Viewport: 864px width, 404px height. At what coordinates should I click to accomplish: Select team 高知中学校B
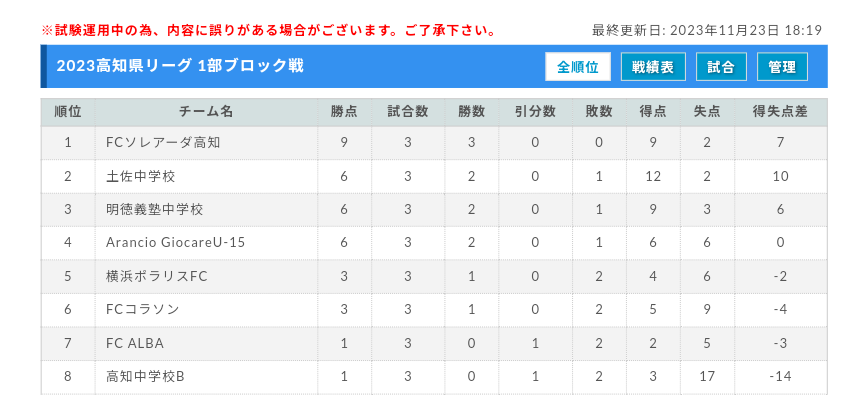[145, 377]
